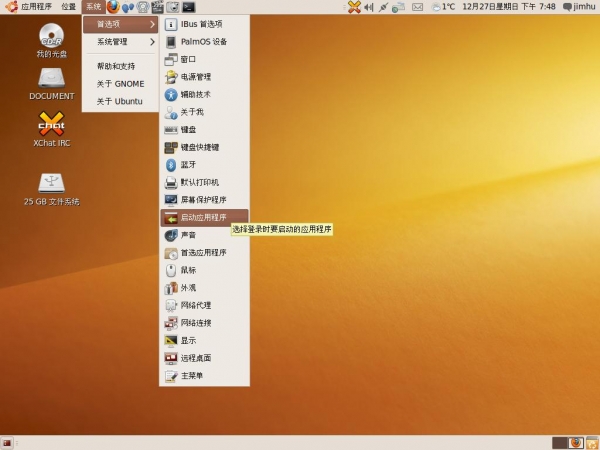Open the 我的光盘 CD-R desktop icon

point(52,40)
